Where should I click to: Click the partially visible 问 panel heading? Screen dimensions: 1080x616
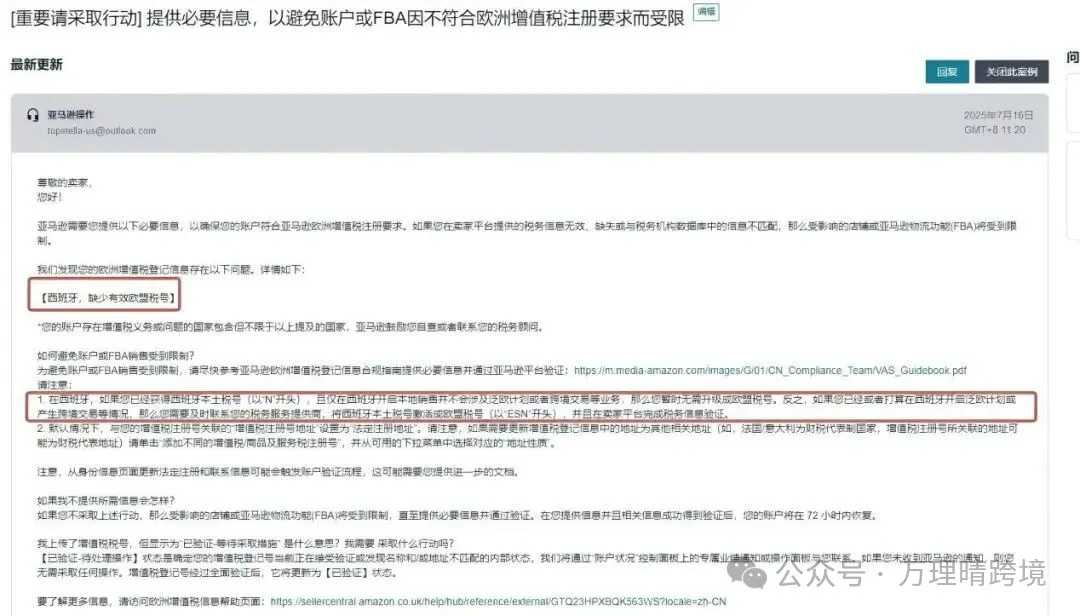pos(1072,57)
